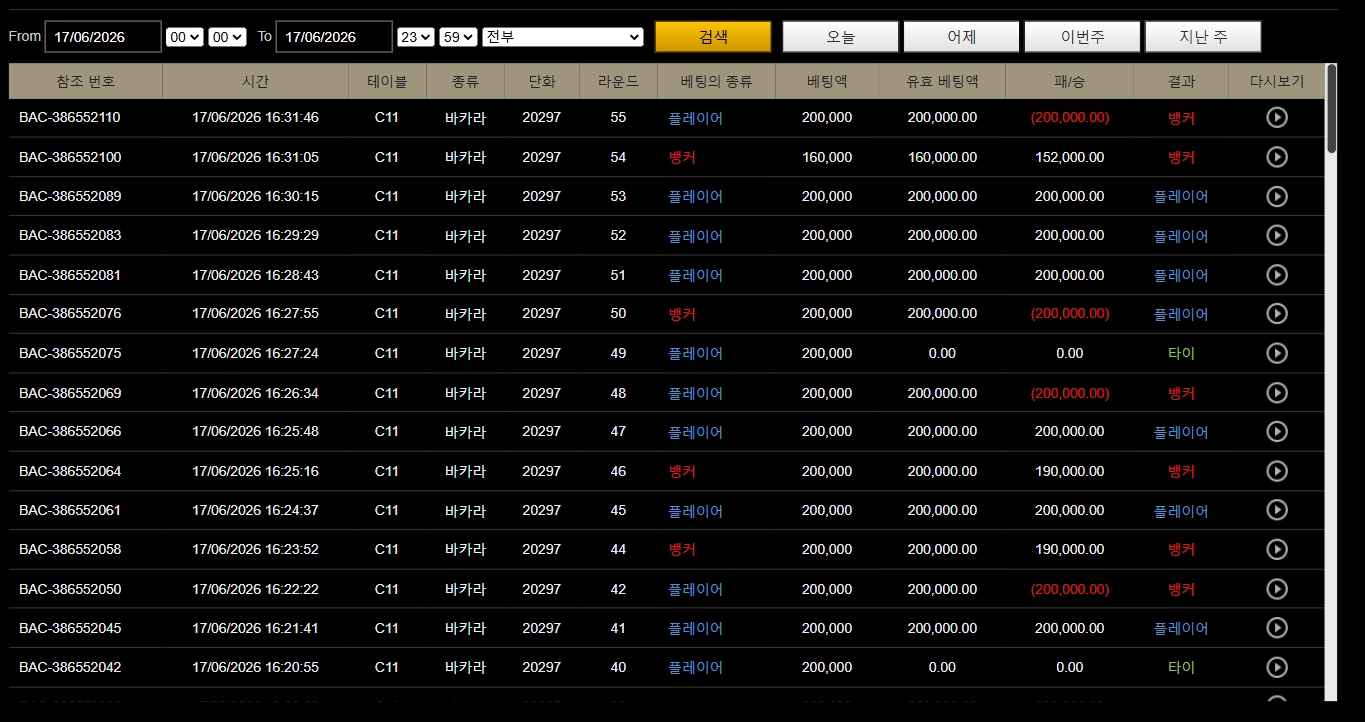Click the 160,000 bet amount

[827, 157]
